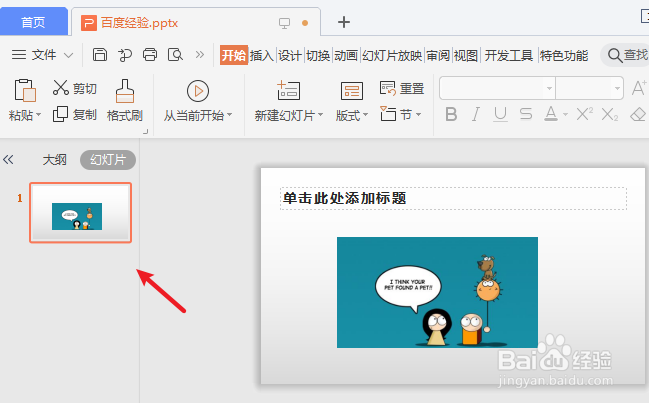Click the clear formatting eraser icon
This screenshot has height=403, width=649.
point(638,114)
